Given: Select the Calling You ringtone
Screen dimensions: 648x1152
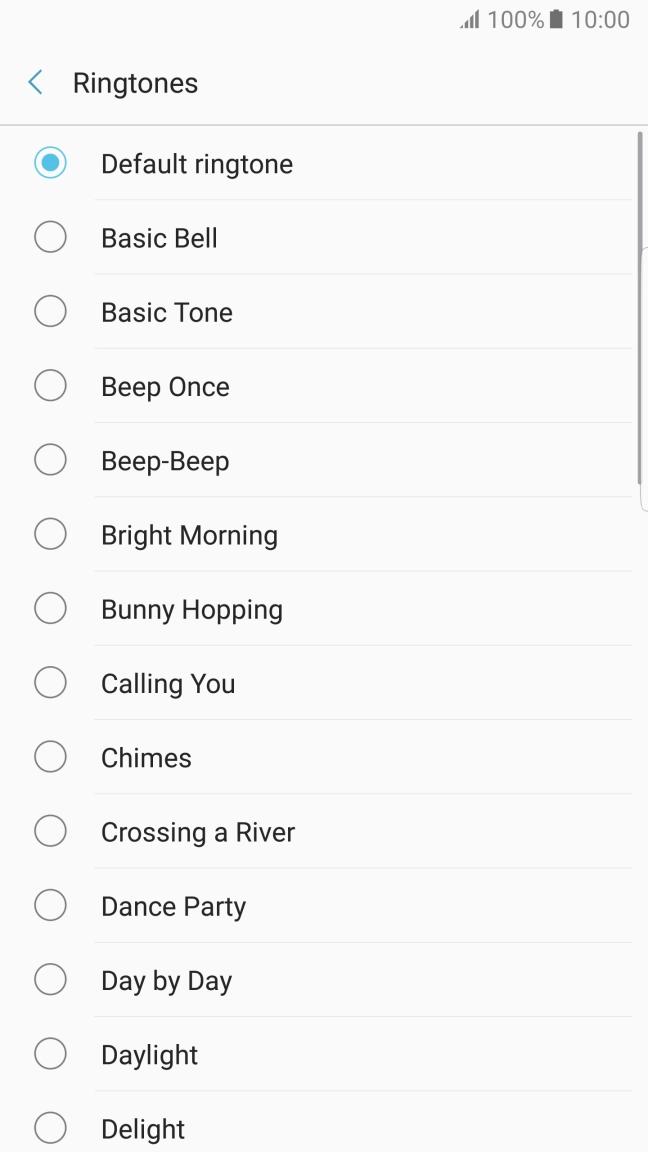Looking at the screenshot, I should pyautogui.click(x=167, y=682).
